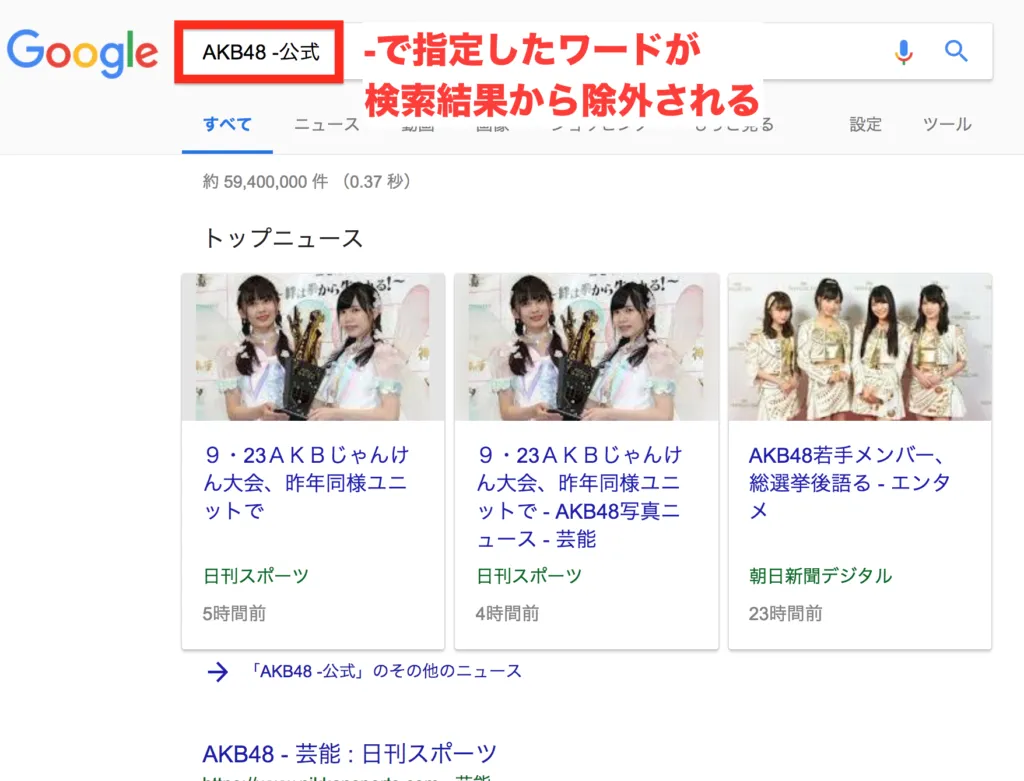Click the 朝日新聞デジタル source label
The height and width of the screenshot is (781, 1024).
click(820, 576)
